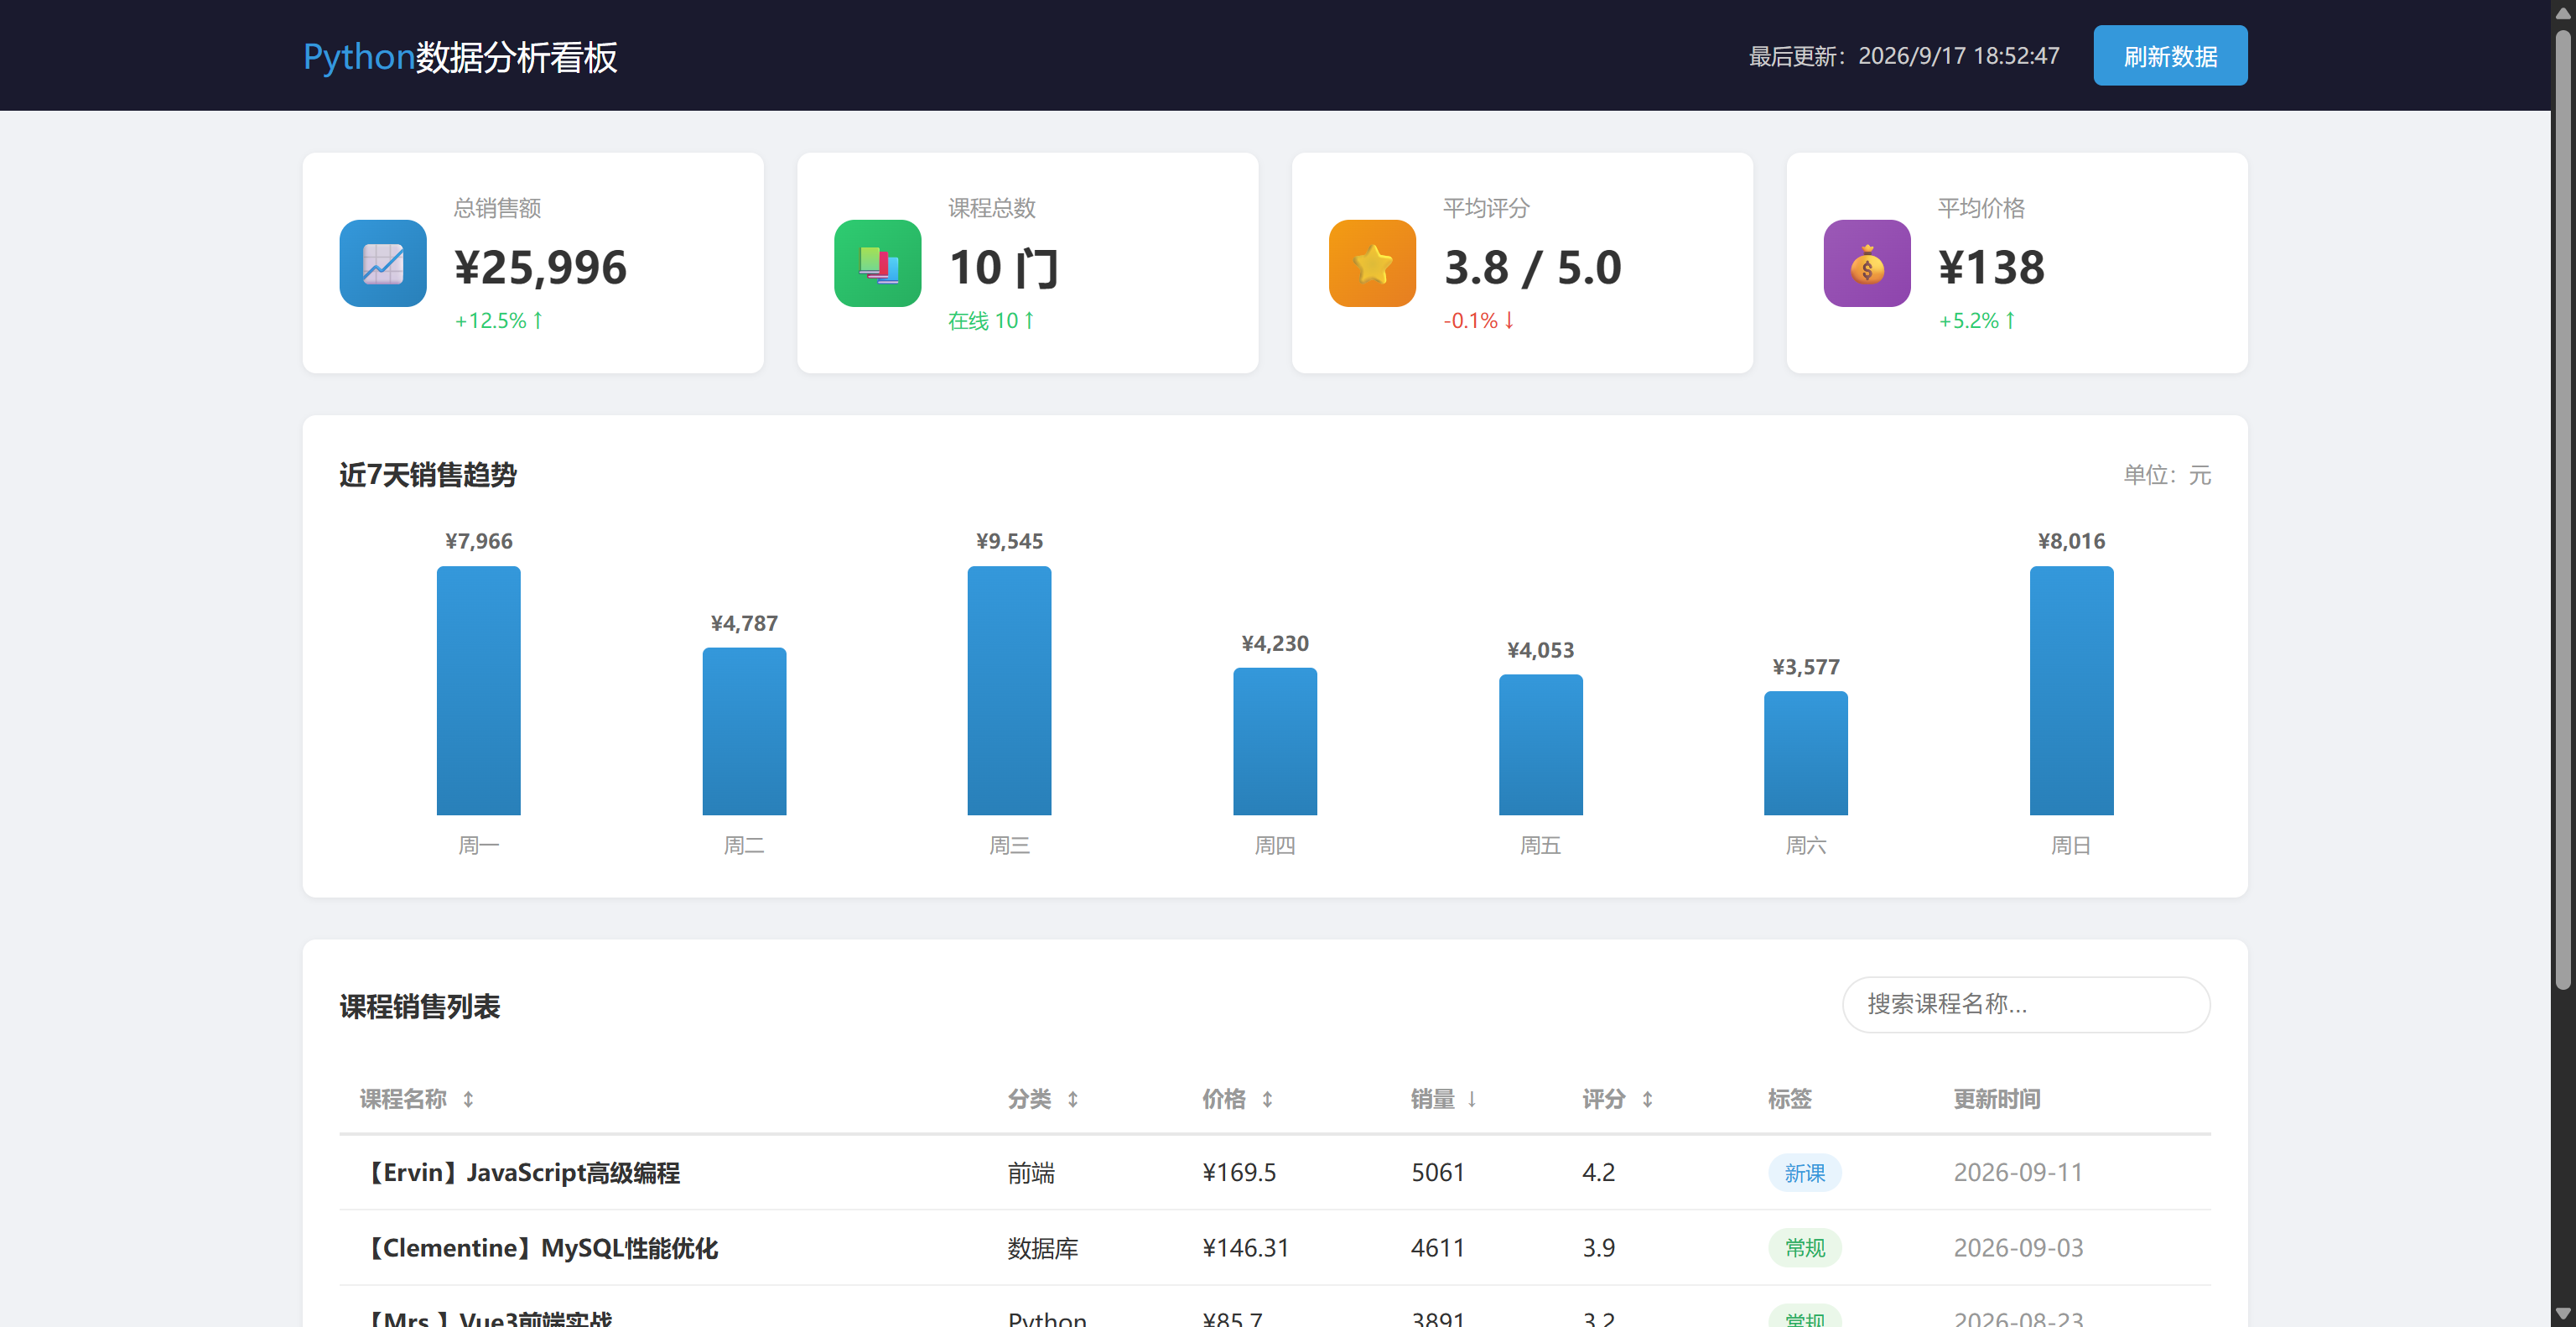Click the ¥25,996 total sales value
Screen dimensions: 2576x1327
coord(541,267)
